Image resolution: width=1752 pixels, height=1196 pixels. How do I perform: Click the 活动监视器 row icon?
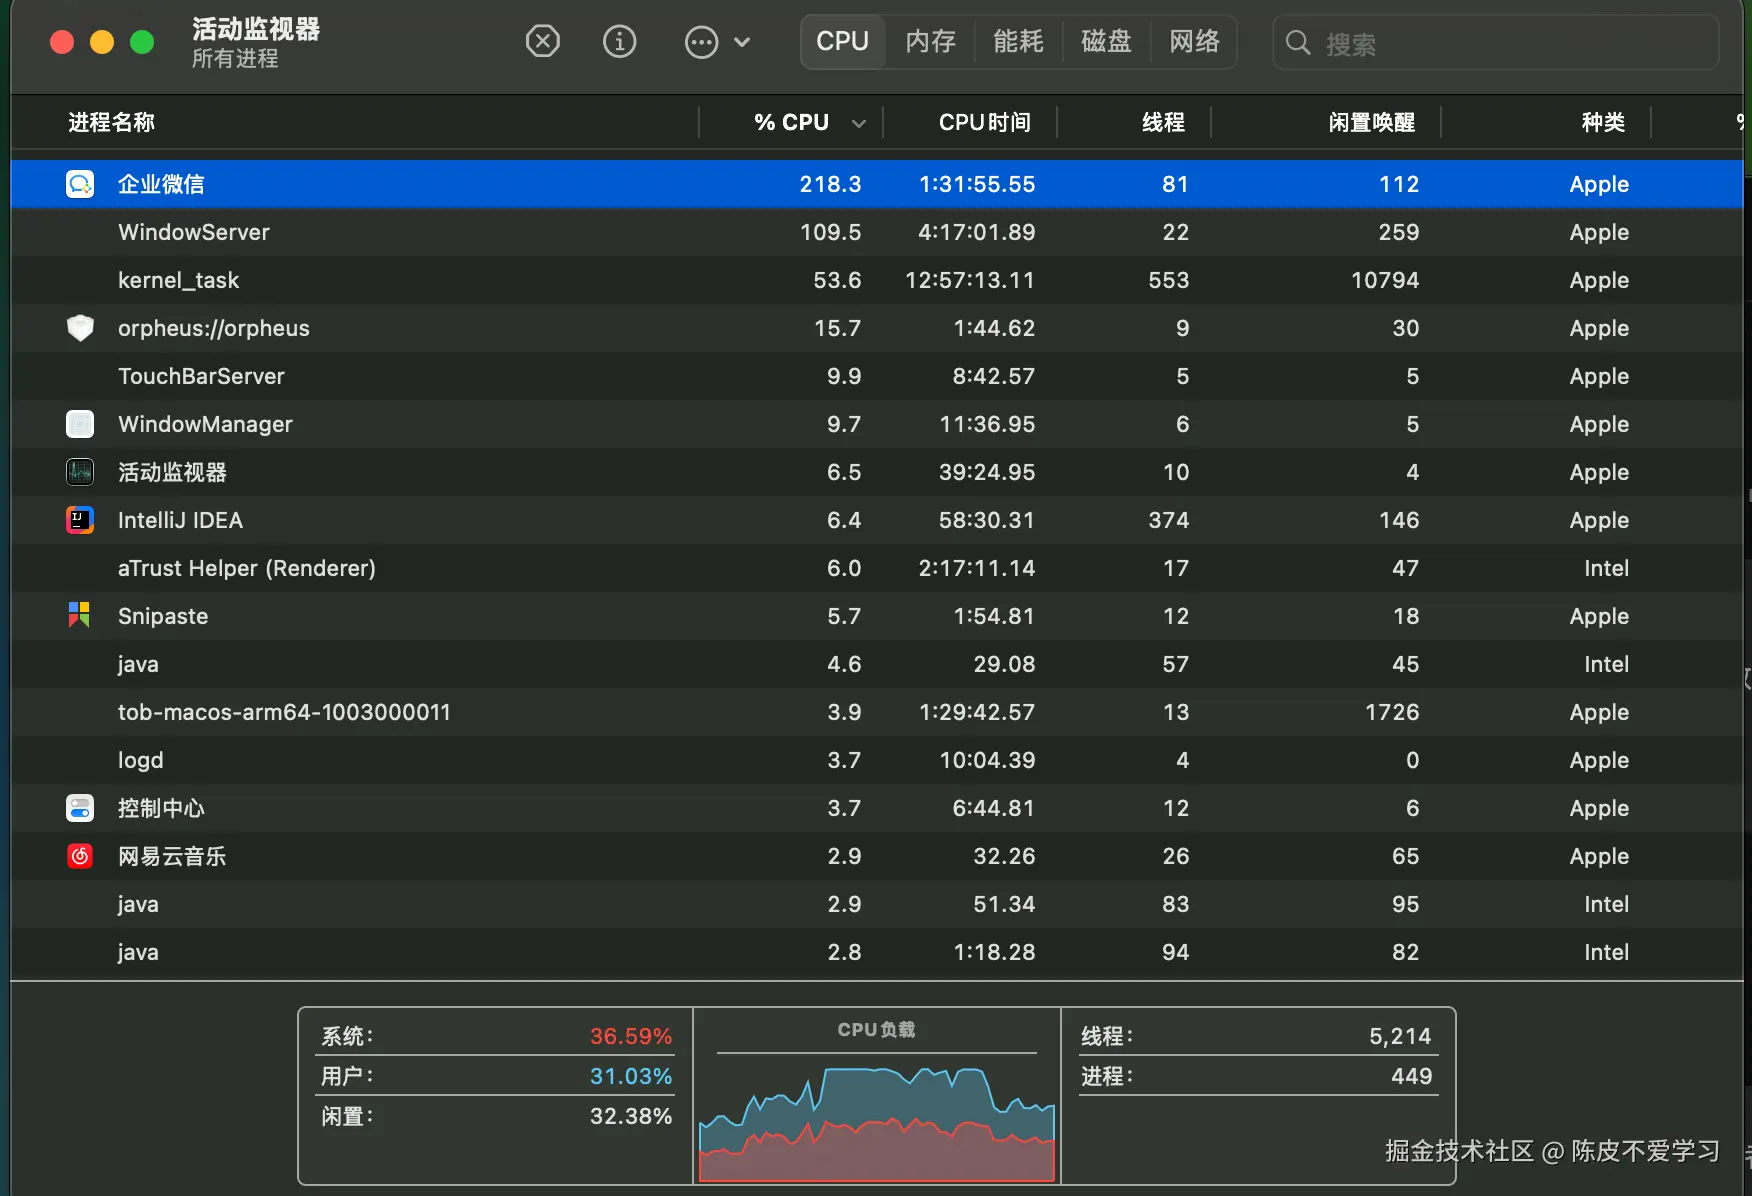click(x=79, y=472)
